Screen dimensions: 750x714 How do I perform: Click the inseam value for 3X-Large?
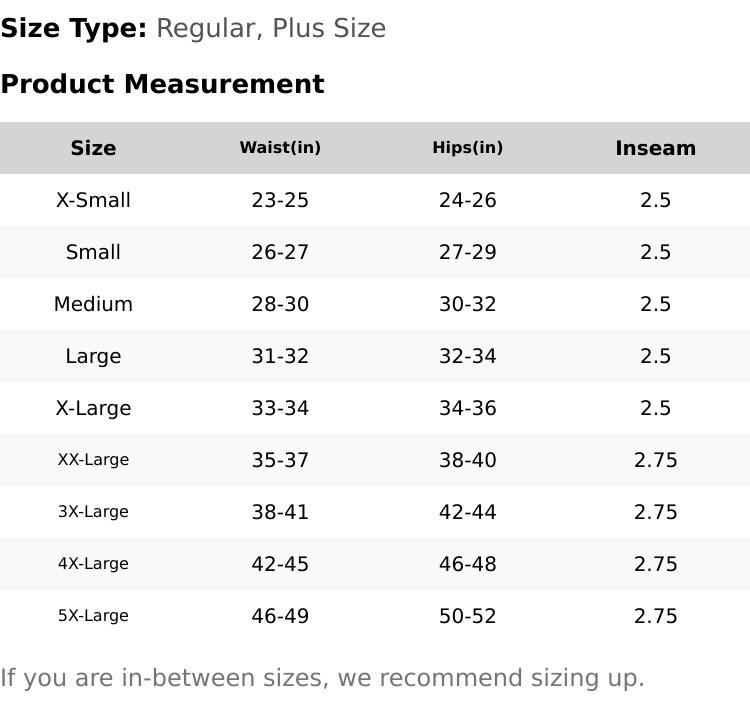coord(655,512)
